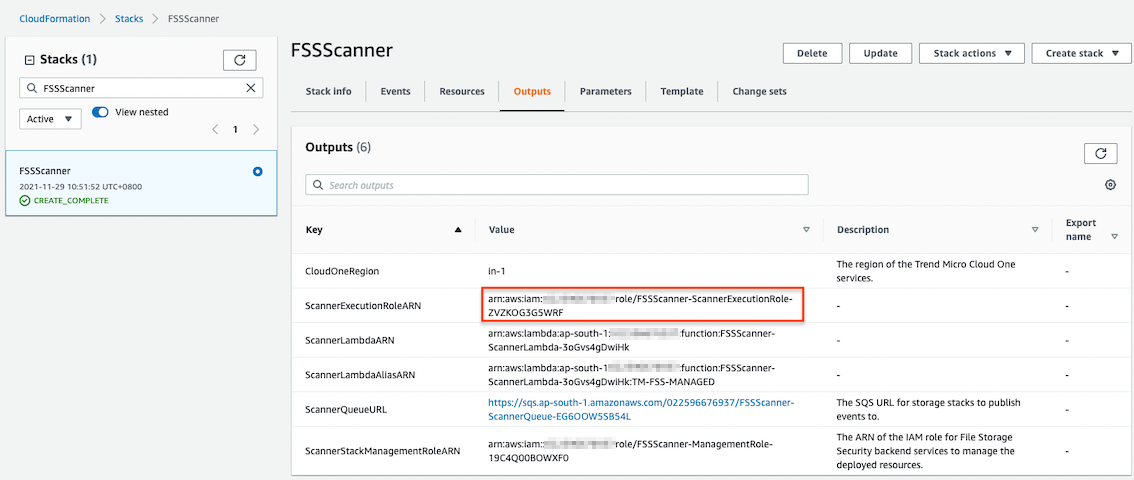
Task: Select the FSSScanner stack radio button
Action: [258, 172]
